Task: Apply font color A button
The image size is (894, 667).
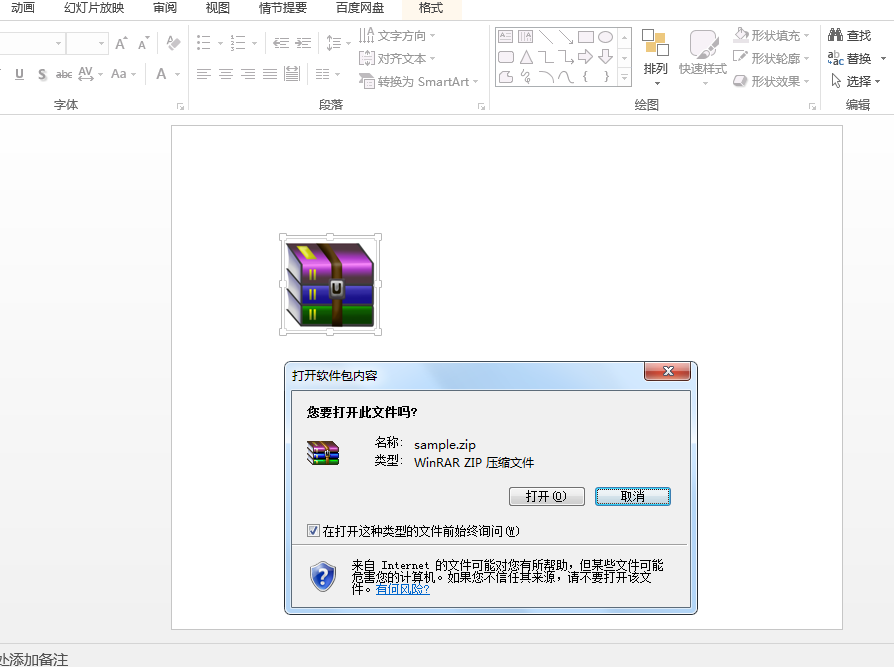Action: [x=161, y=74]
